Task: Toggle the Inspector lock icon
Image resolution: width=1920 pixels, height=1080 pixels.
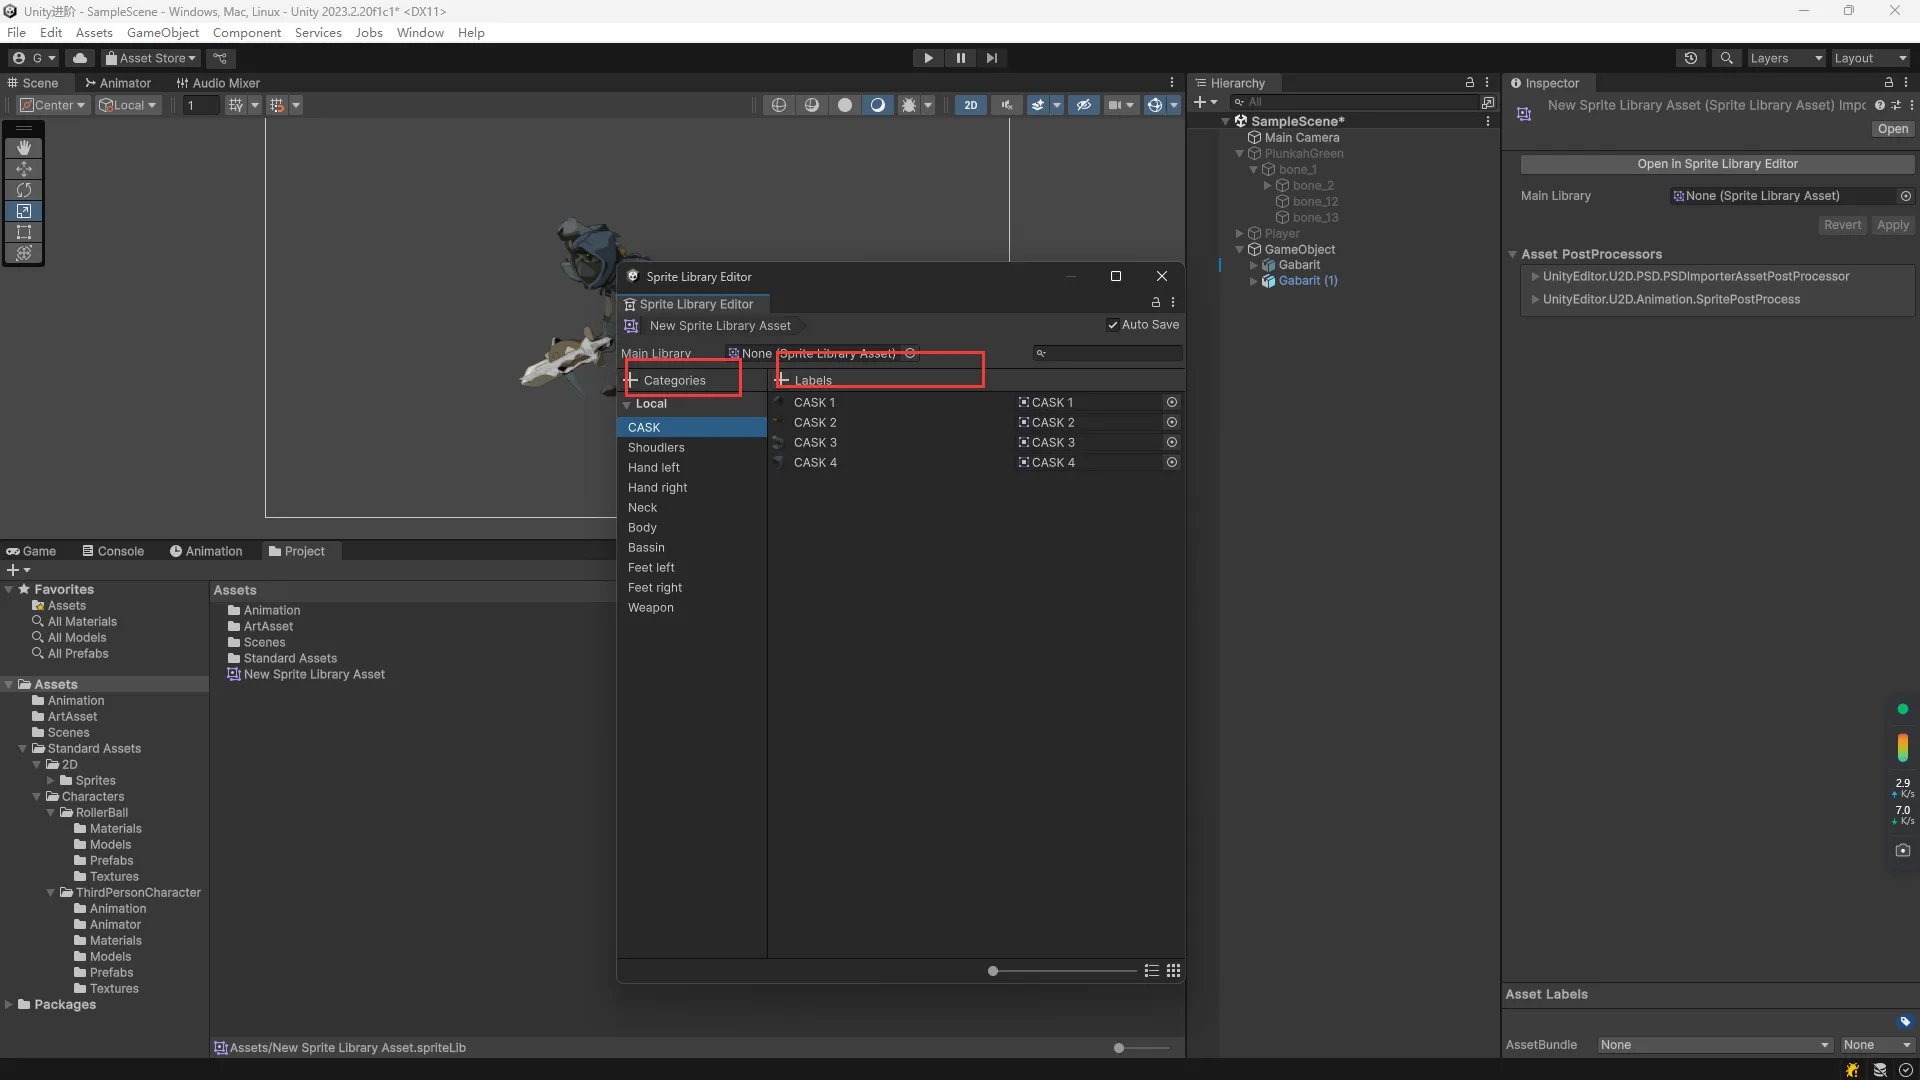Action: click(x=1888, y=83)
